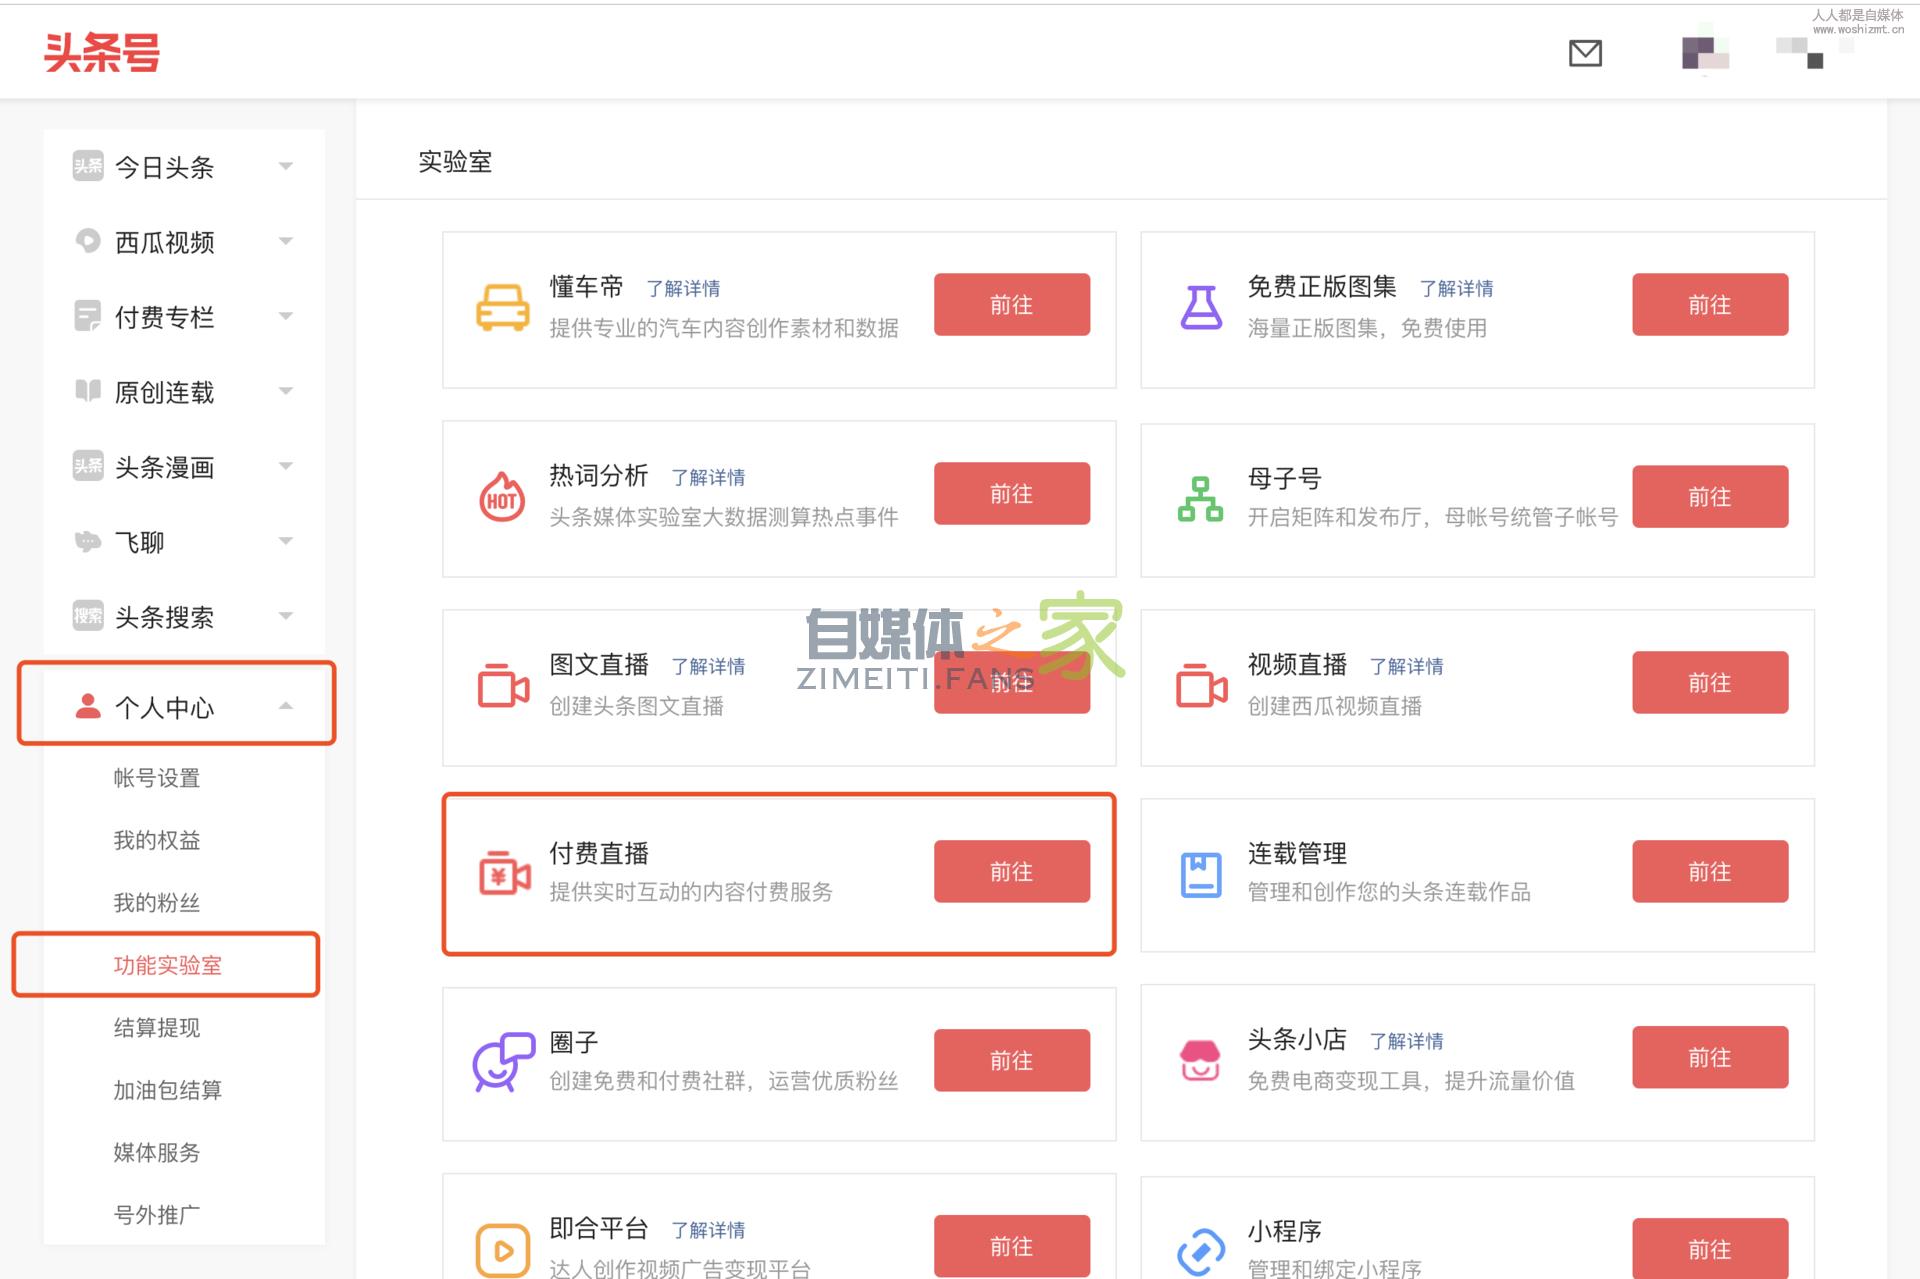Click the 热词分析 HOT flame icon

point(502,497)
